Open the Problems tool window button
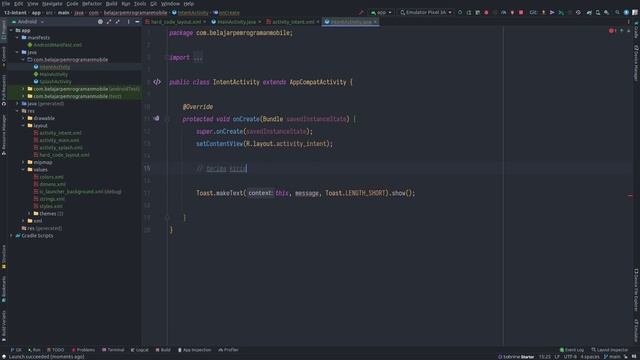640x360 pixels. [83, 350]
